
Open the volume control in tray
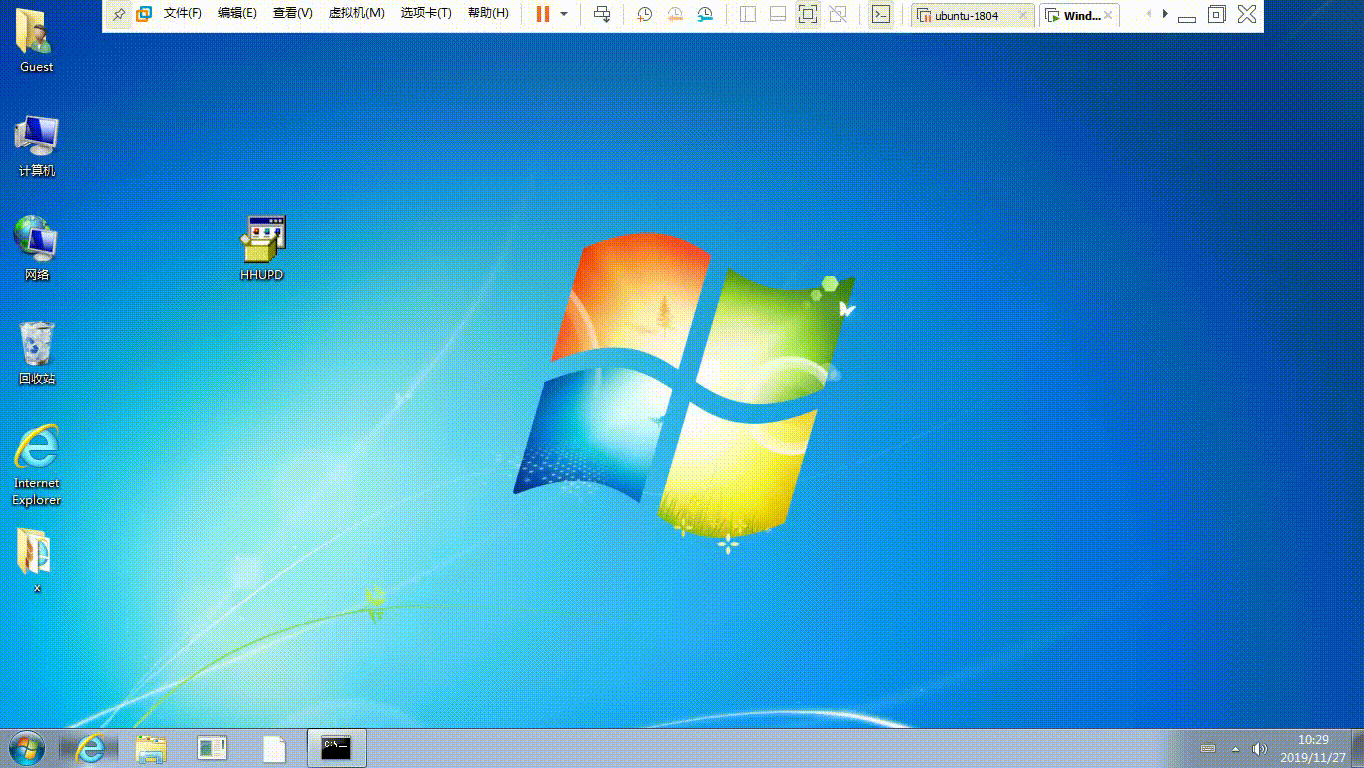click(1260, 748)
